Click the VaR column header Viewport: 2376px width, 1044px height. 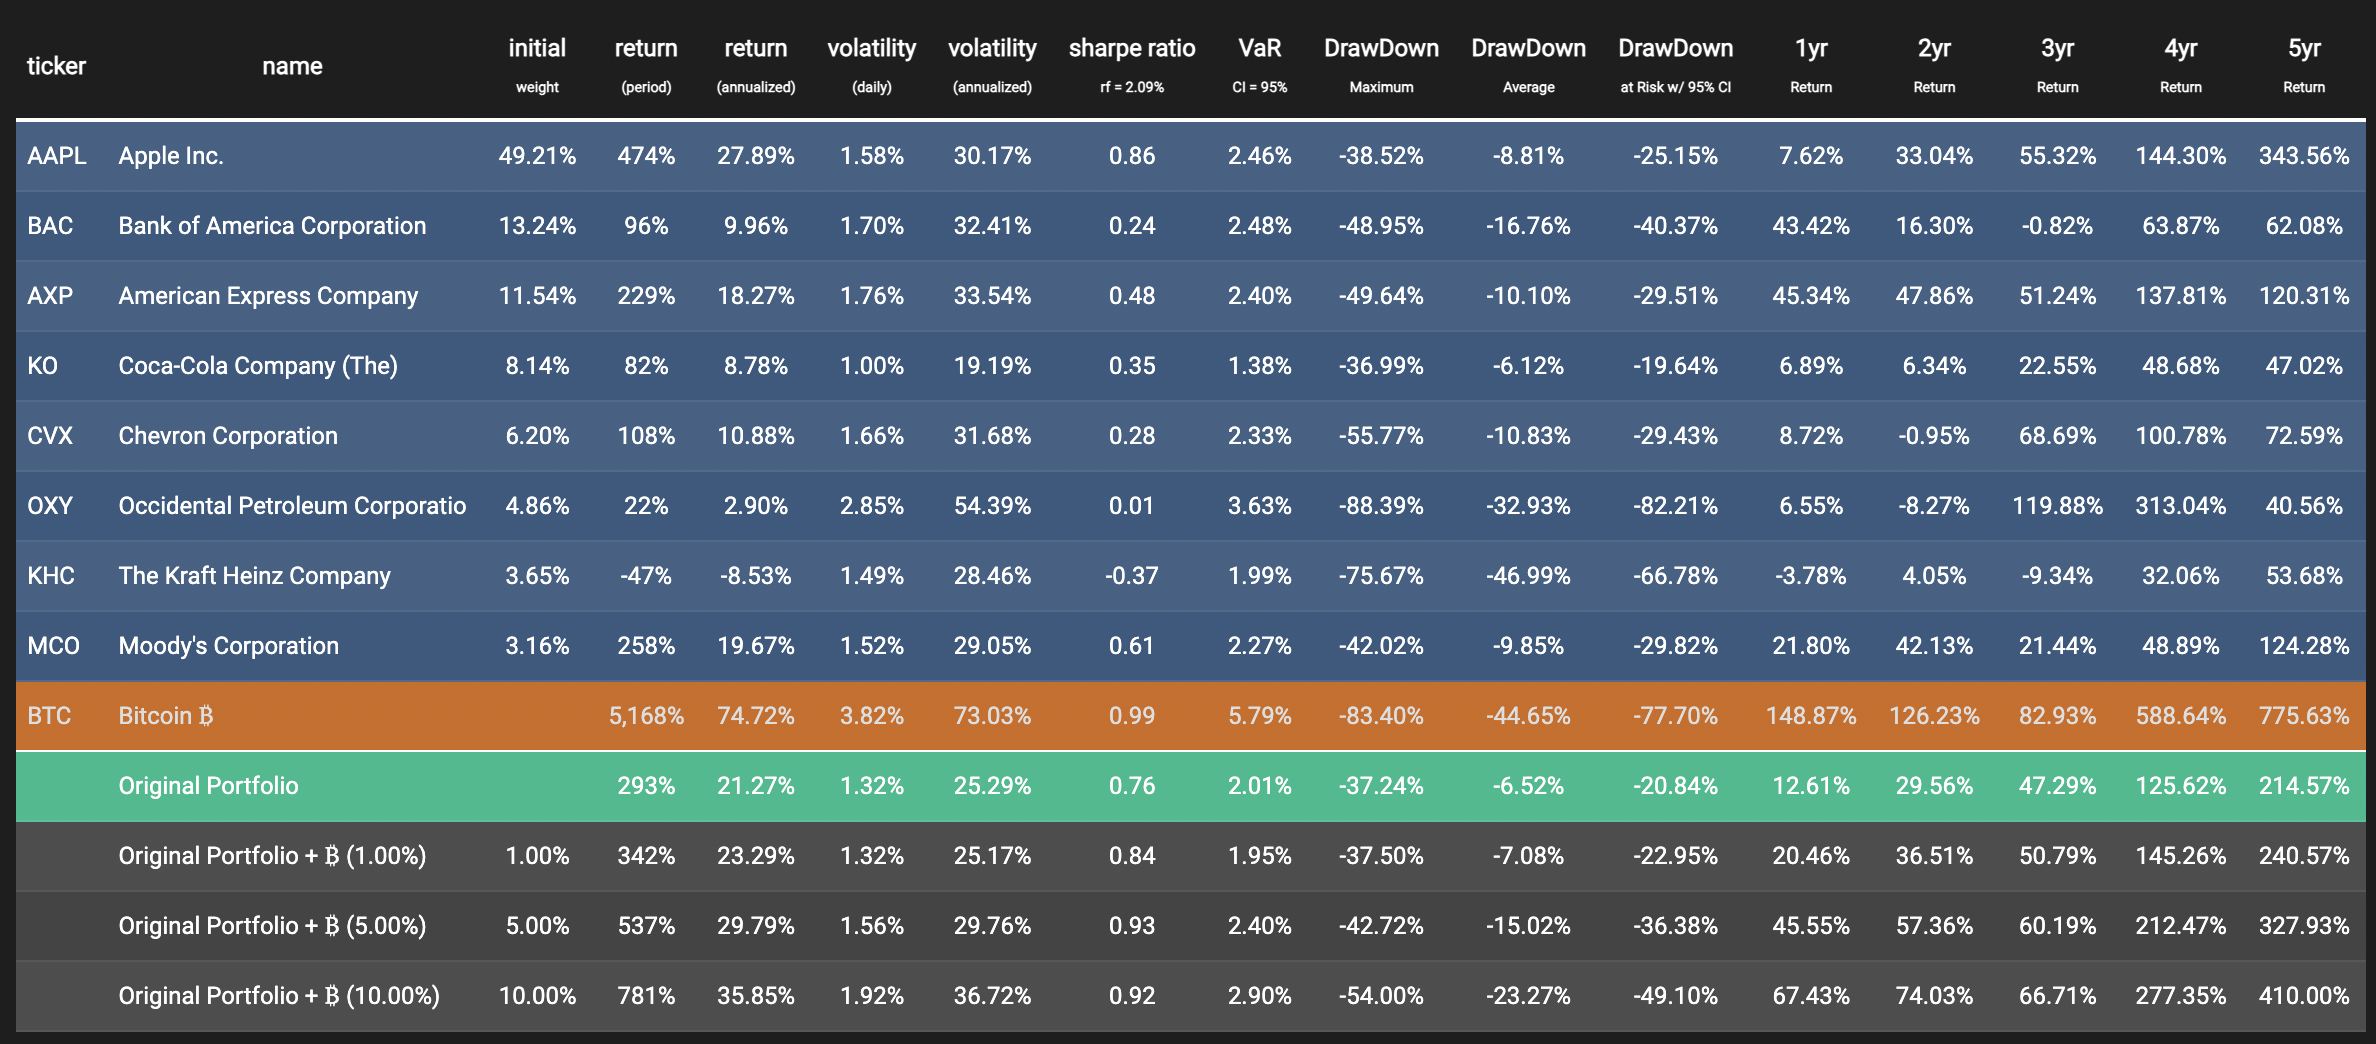[1259, 65]
